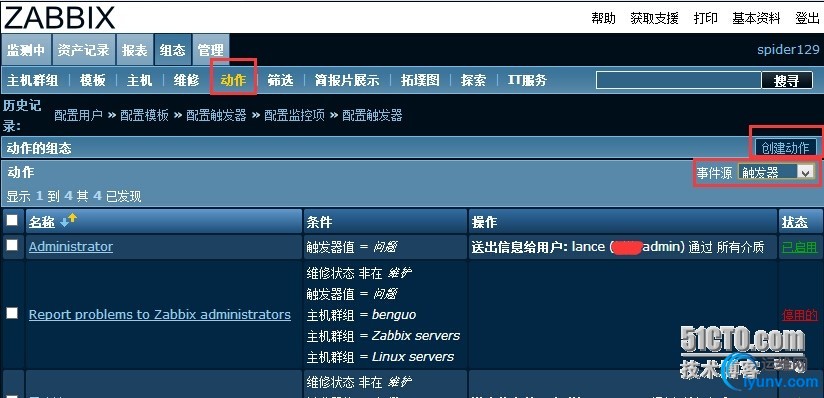Image resolution: width=824 pixels, height=398 pixels.
Task: Open the Administrator action link
Action: point(71,246)
